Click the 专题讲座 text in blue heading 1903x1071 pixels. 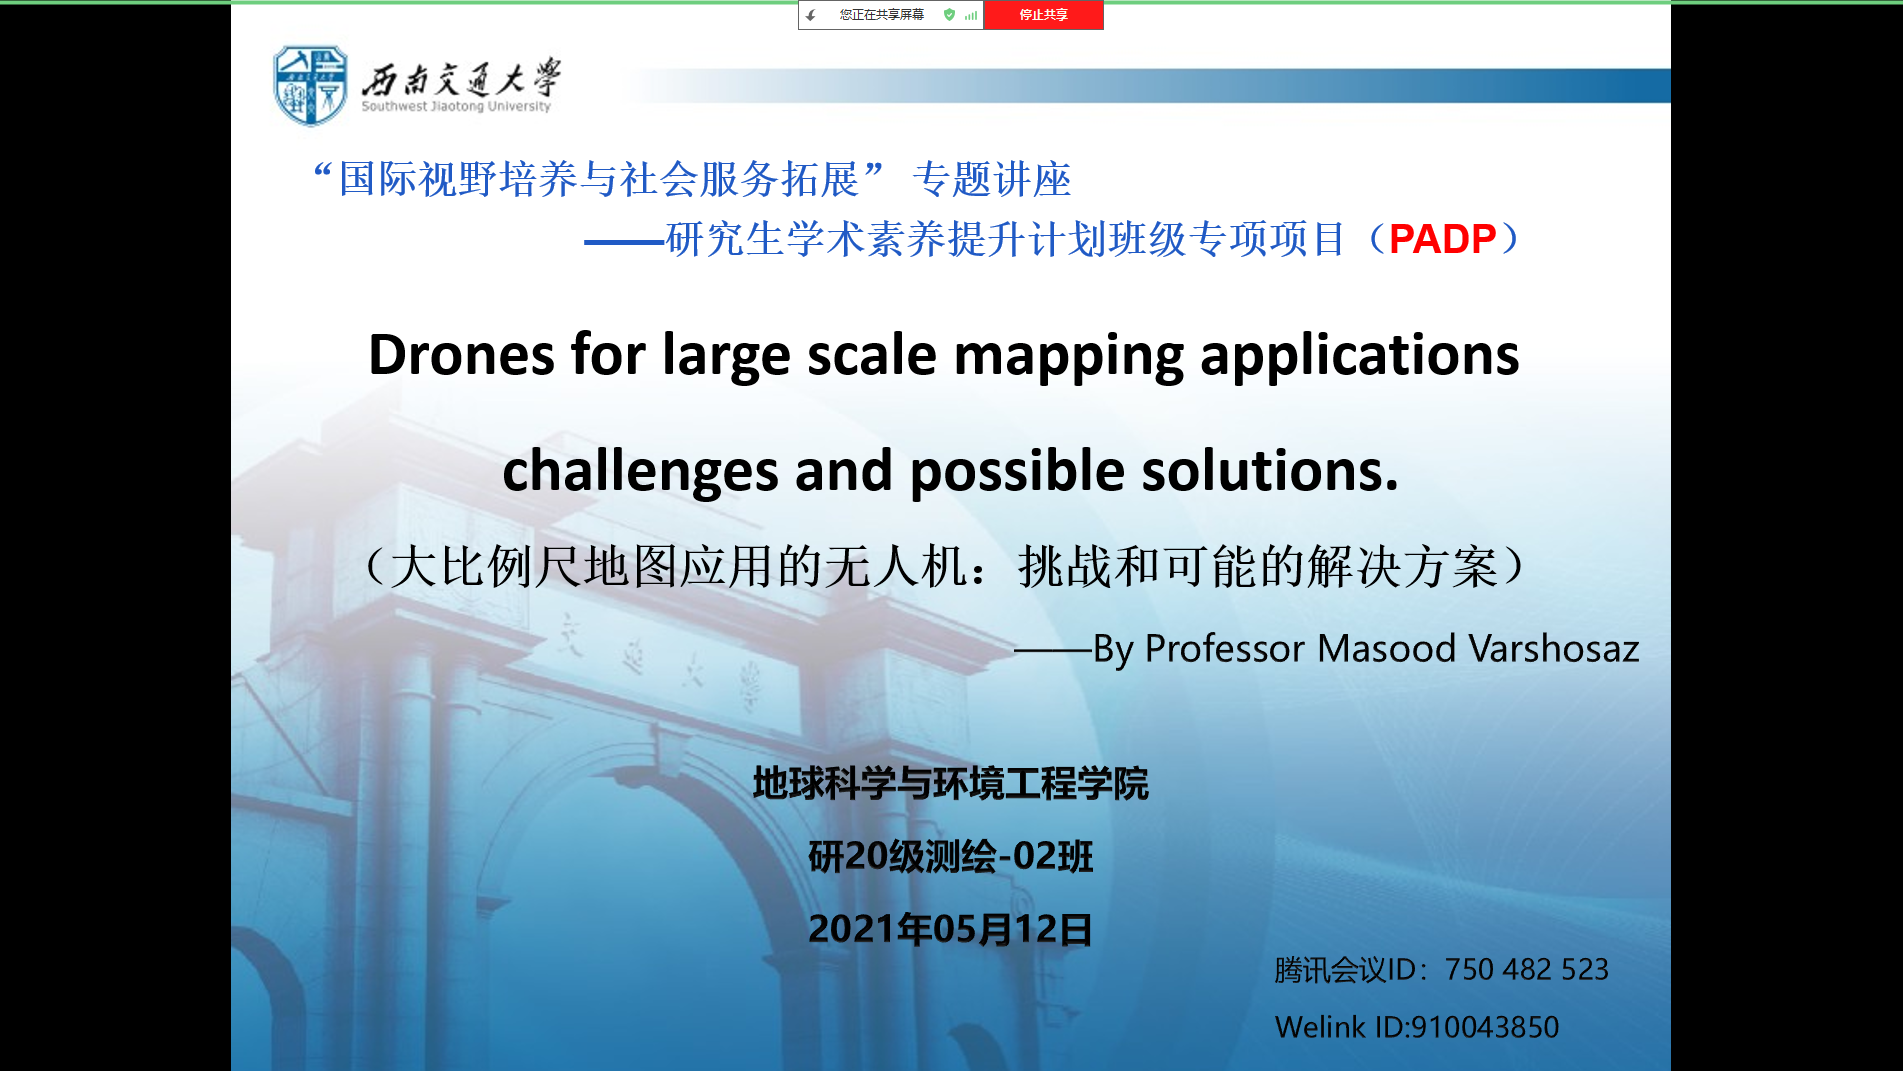(x=991, y=180)
